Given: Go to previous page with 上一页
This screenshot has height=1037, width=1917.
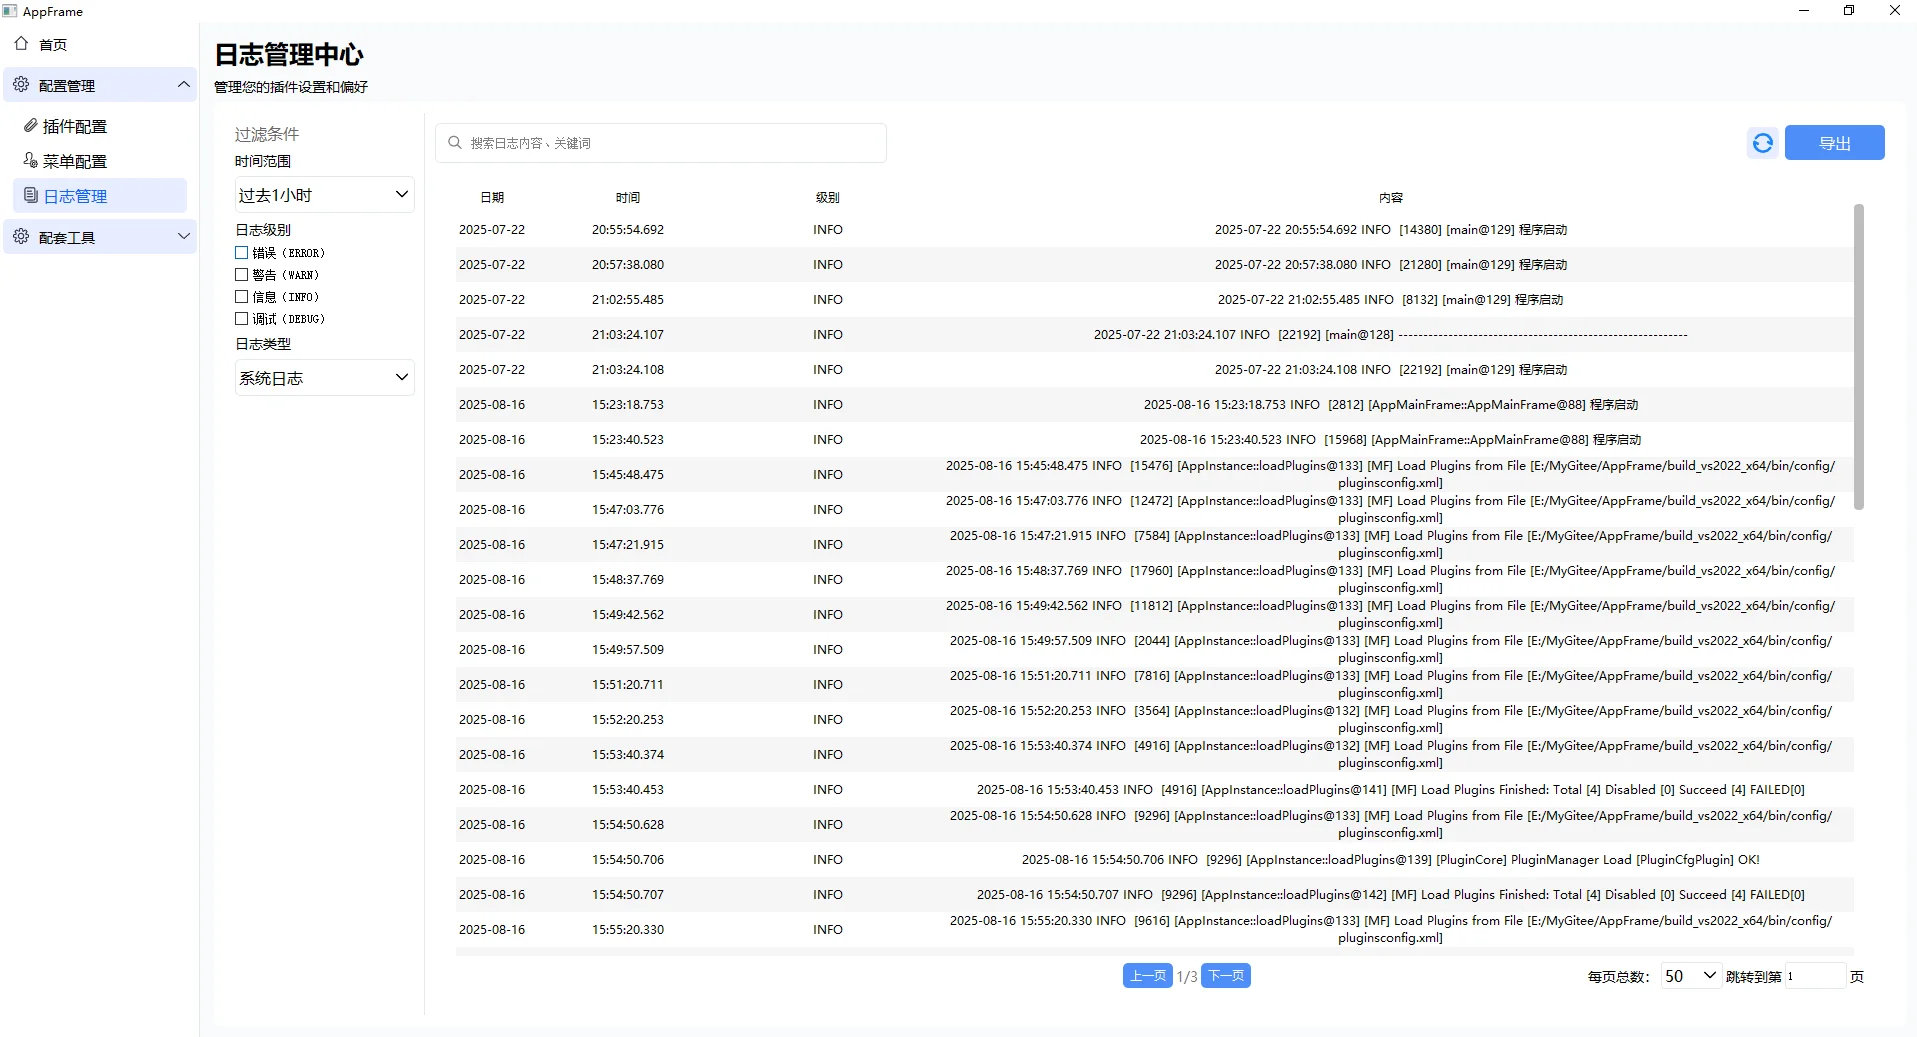Looking at the screenshot, I should pyautogui.click(x=1148, y=976).
